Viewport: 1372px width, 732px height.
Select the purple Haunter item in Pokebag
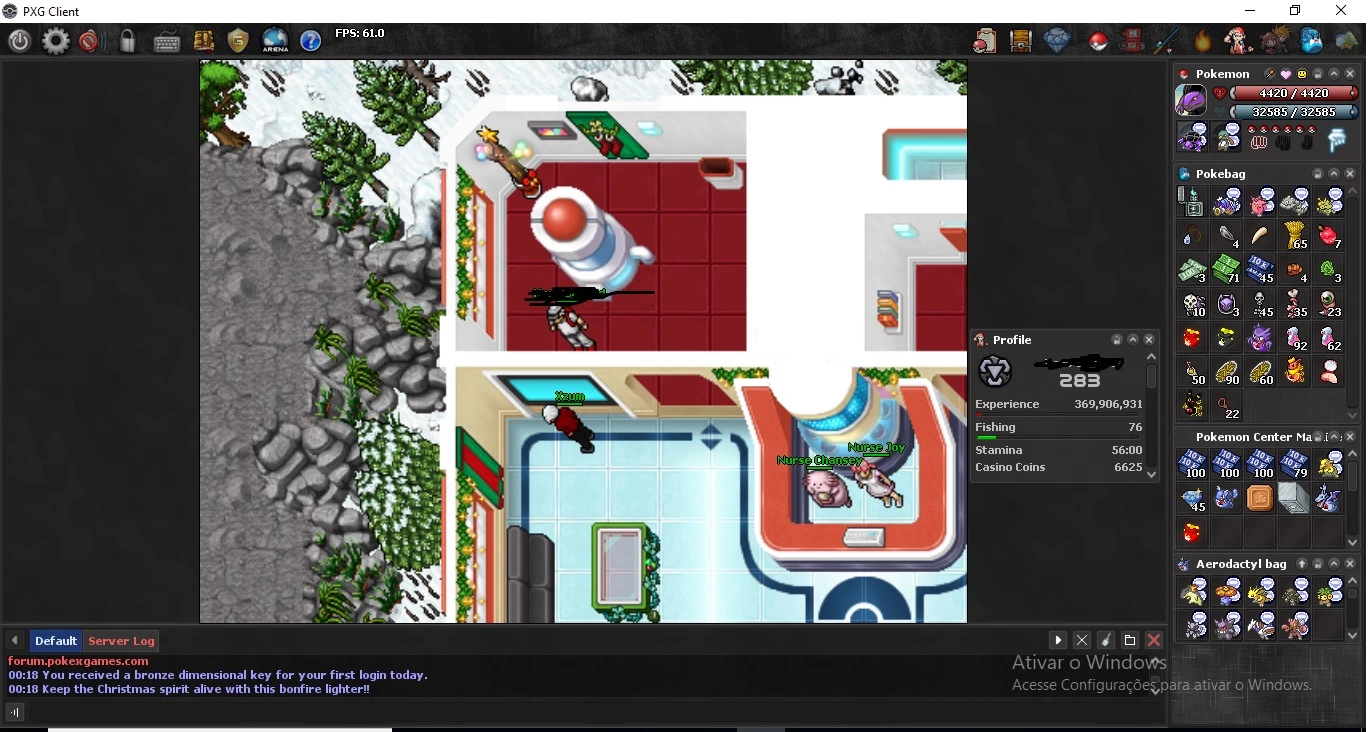(x=1261, y=338)
